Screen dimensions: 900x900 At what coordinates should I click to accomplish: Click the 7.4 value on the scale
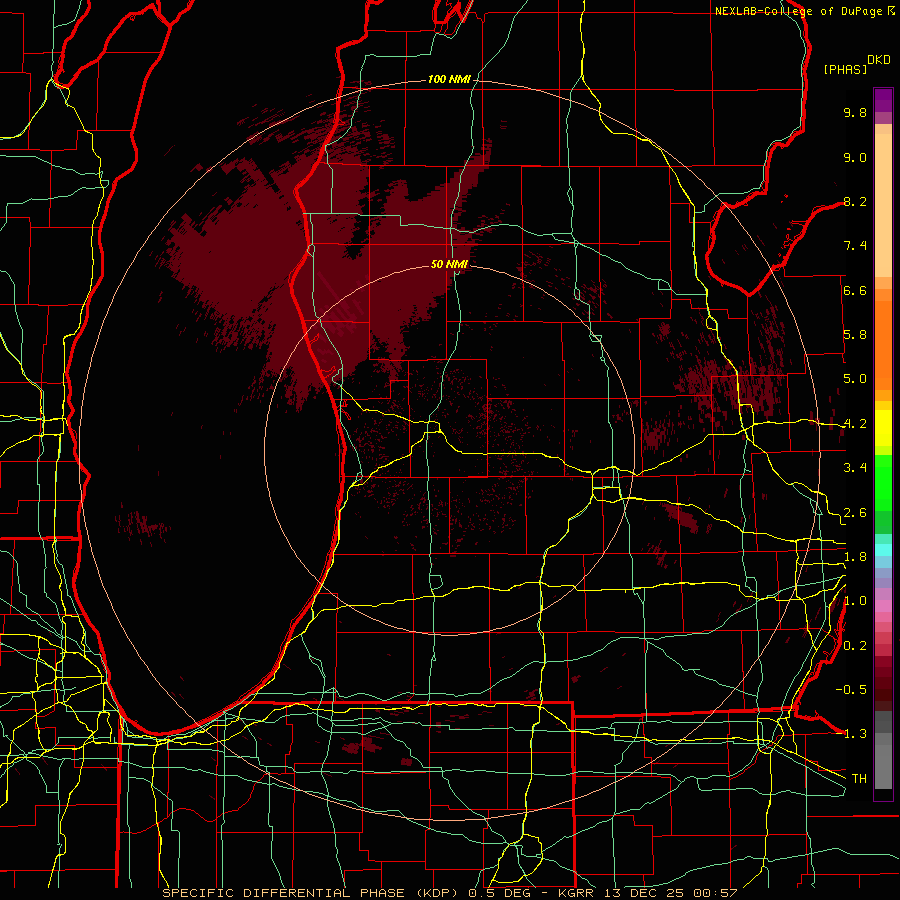click(855, 246)
